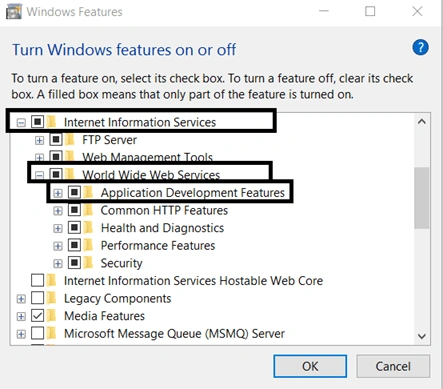
Task: Select the Performance Features label
Action: point(158,246)
